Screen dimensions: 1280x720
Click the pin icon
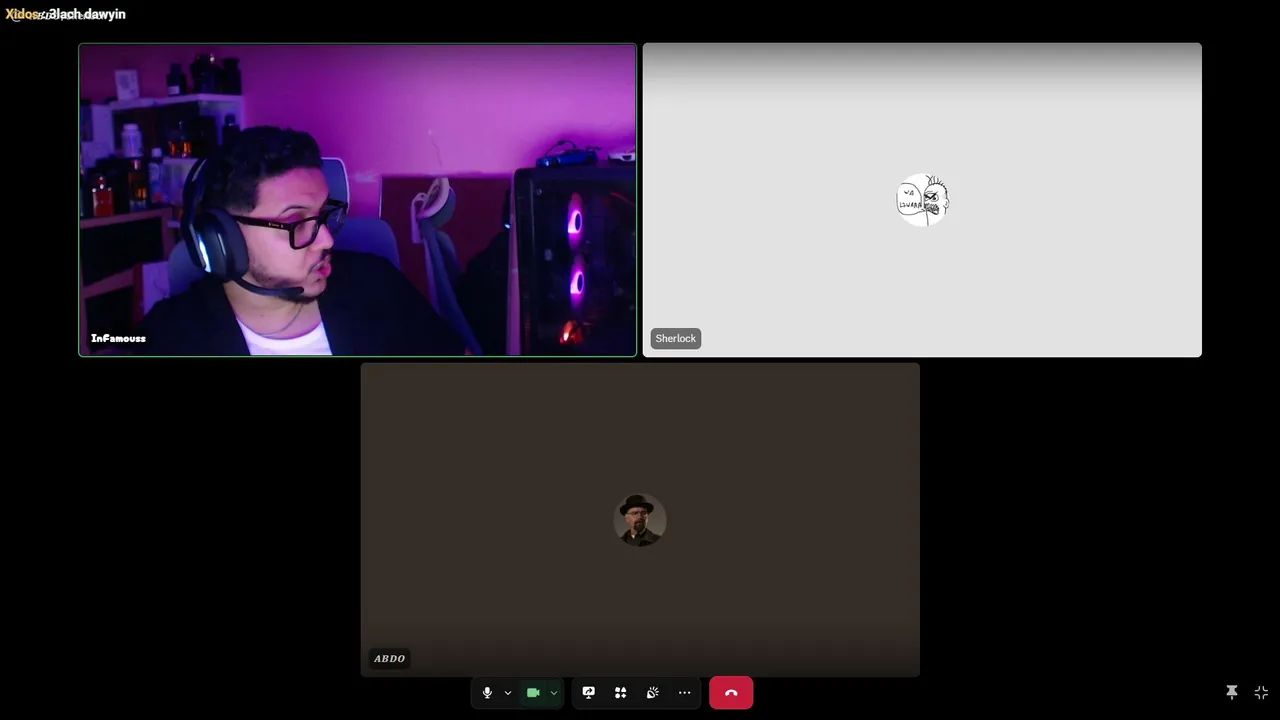tap(1232, 692)
